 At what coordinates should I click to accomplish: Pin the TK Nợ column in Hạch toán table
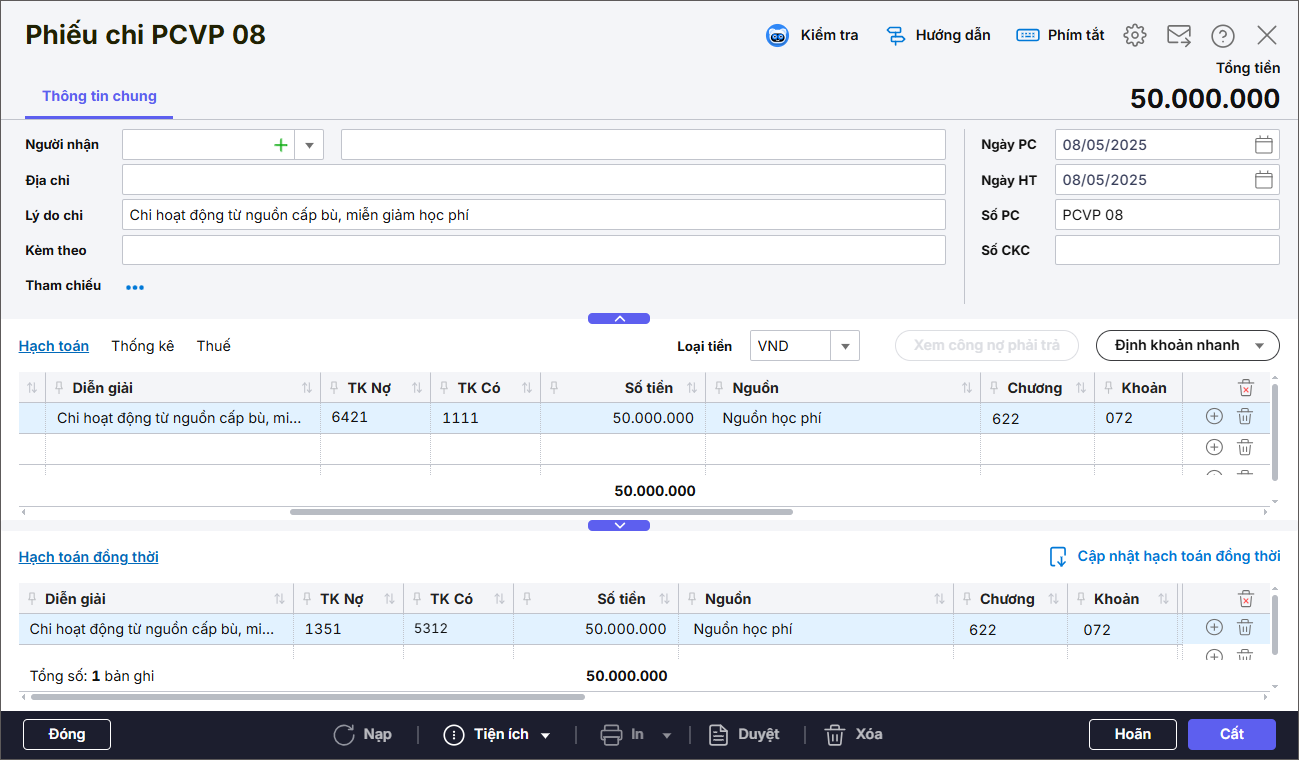335,388
